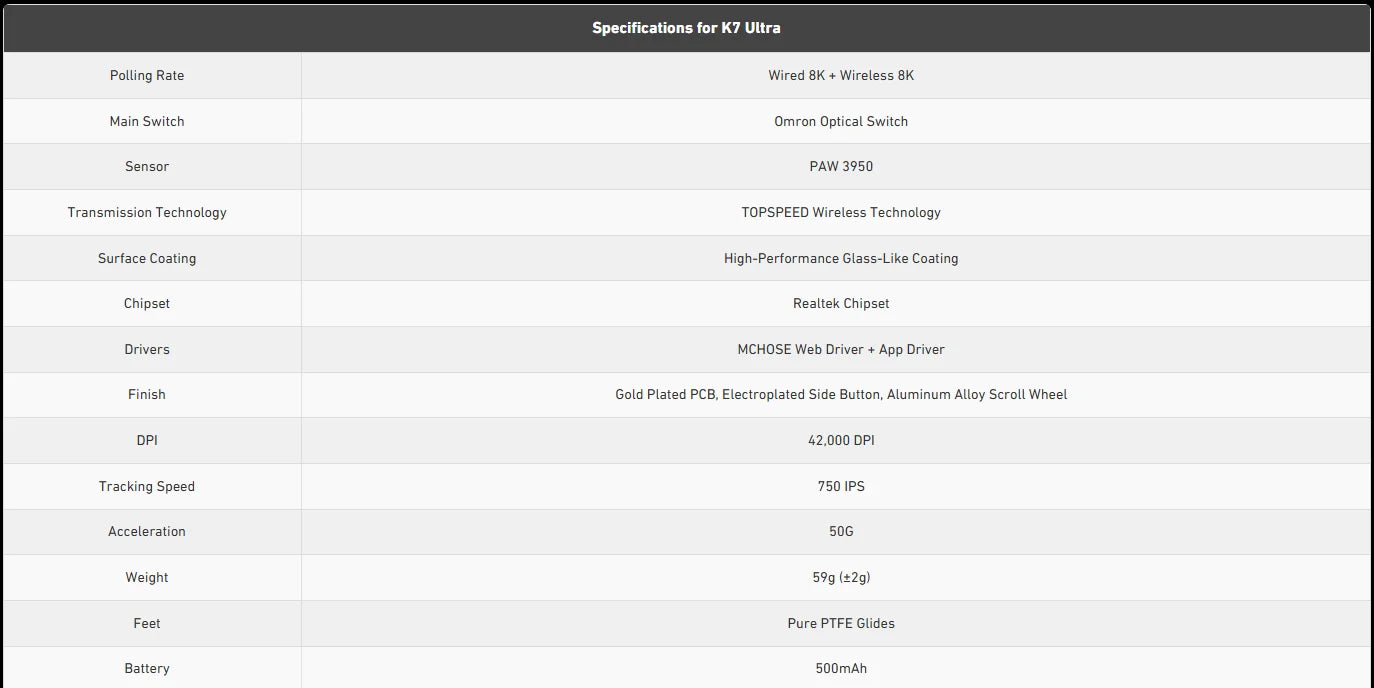Select the "50G" acceleration value

841,531
